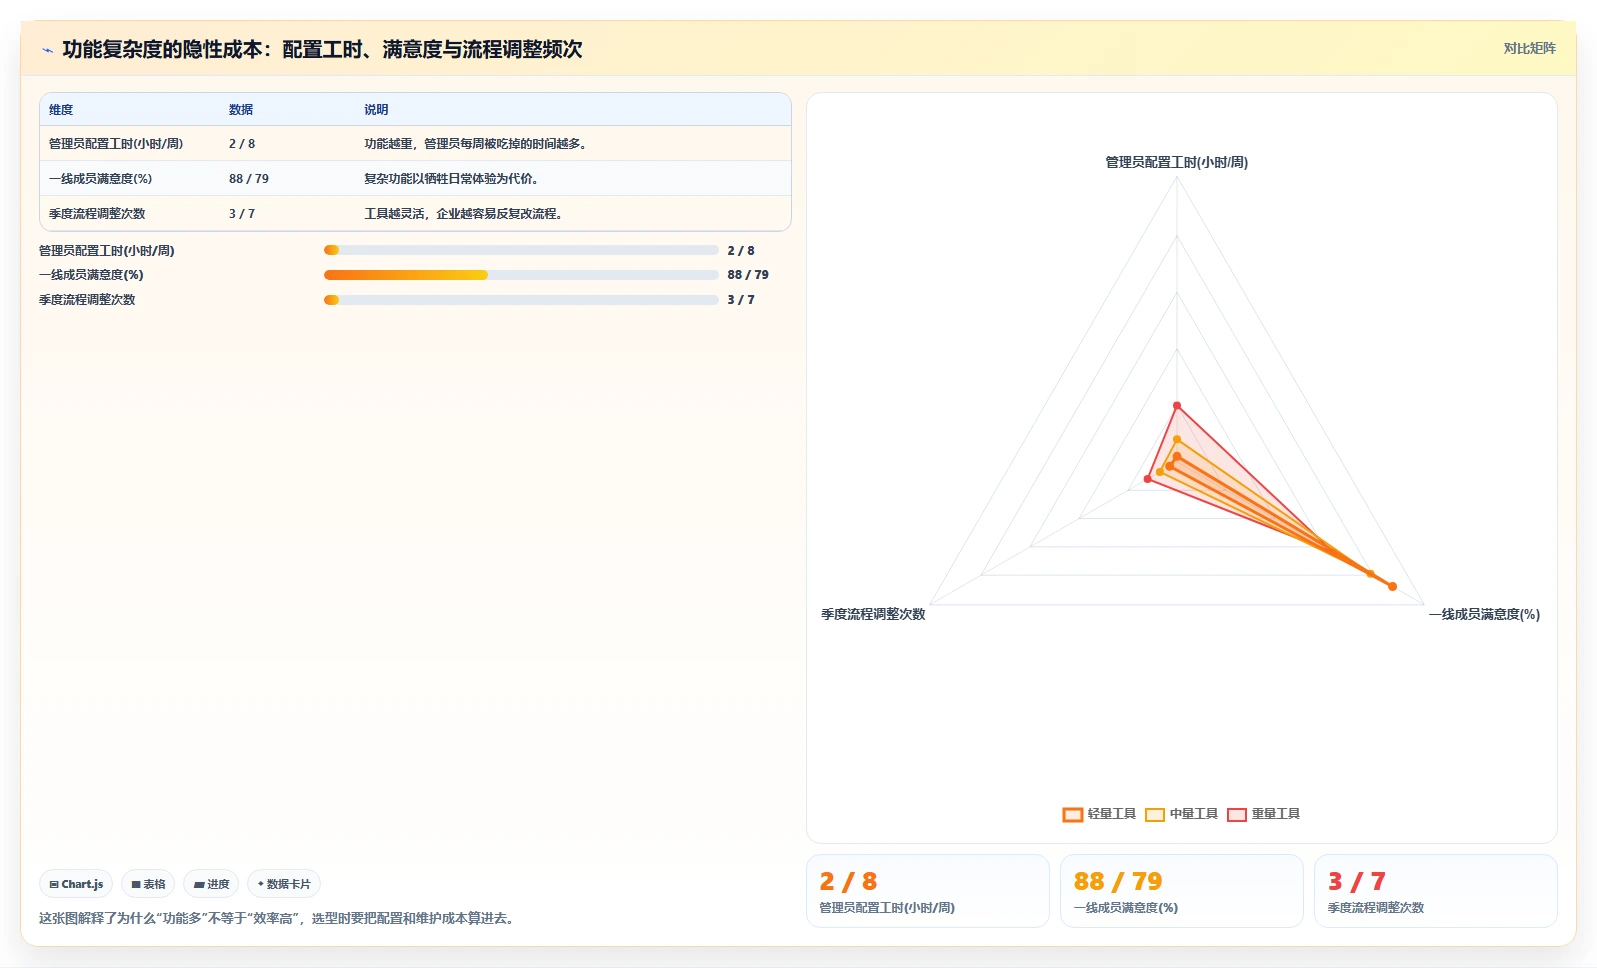Click radar axis label 季度流程调整次数

(x=873, y=614)
